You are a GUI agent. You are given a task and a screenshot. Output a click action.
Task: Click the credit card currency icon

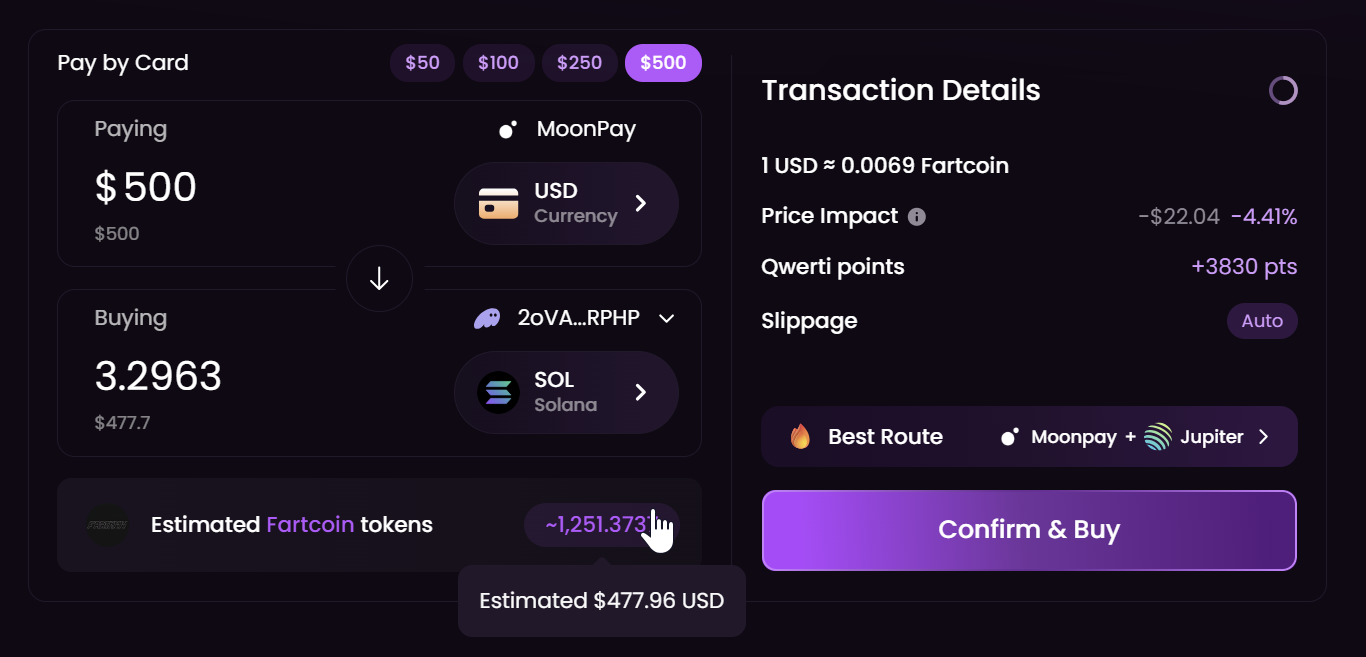pos(498,203)
